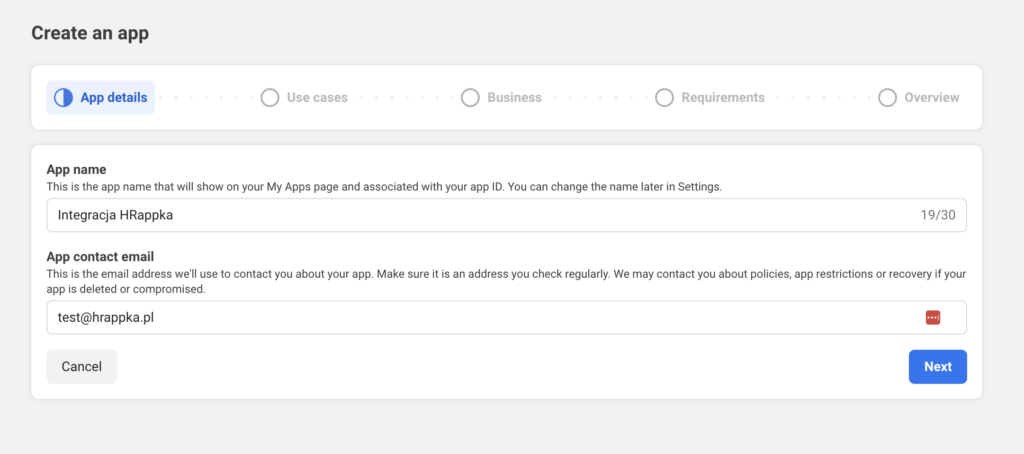
Task: Go to the Use cases step label
Action: click(317, 98)
